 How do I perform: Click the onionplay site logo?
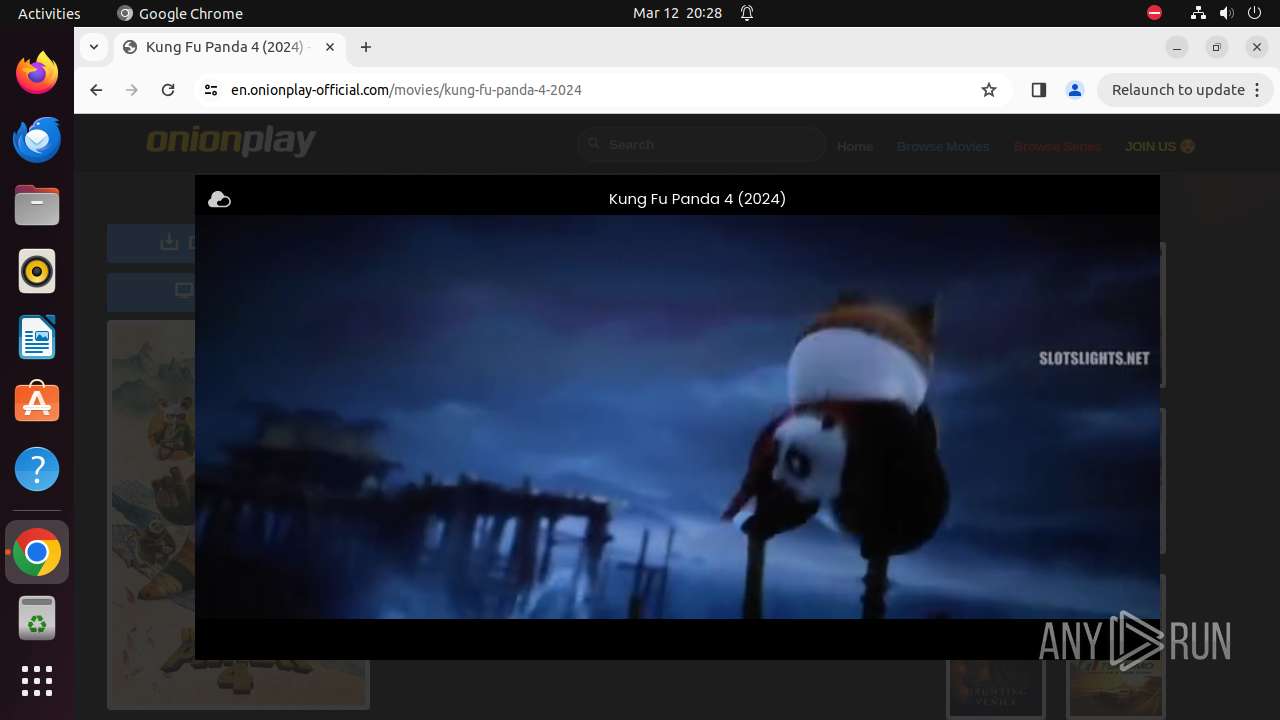231,142
